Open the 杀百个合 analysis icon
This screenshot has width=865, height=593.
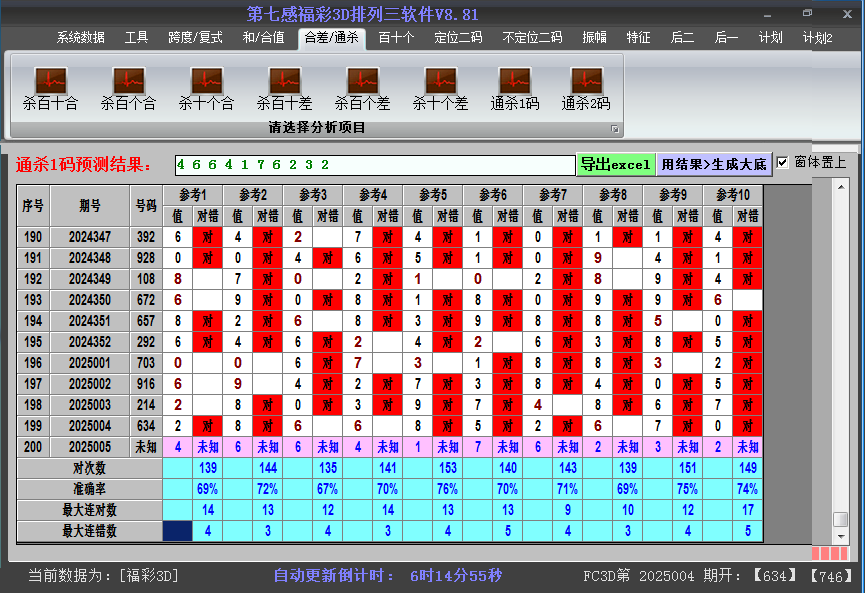[128, 88]
